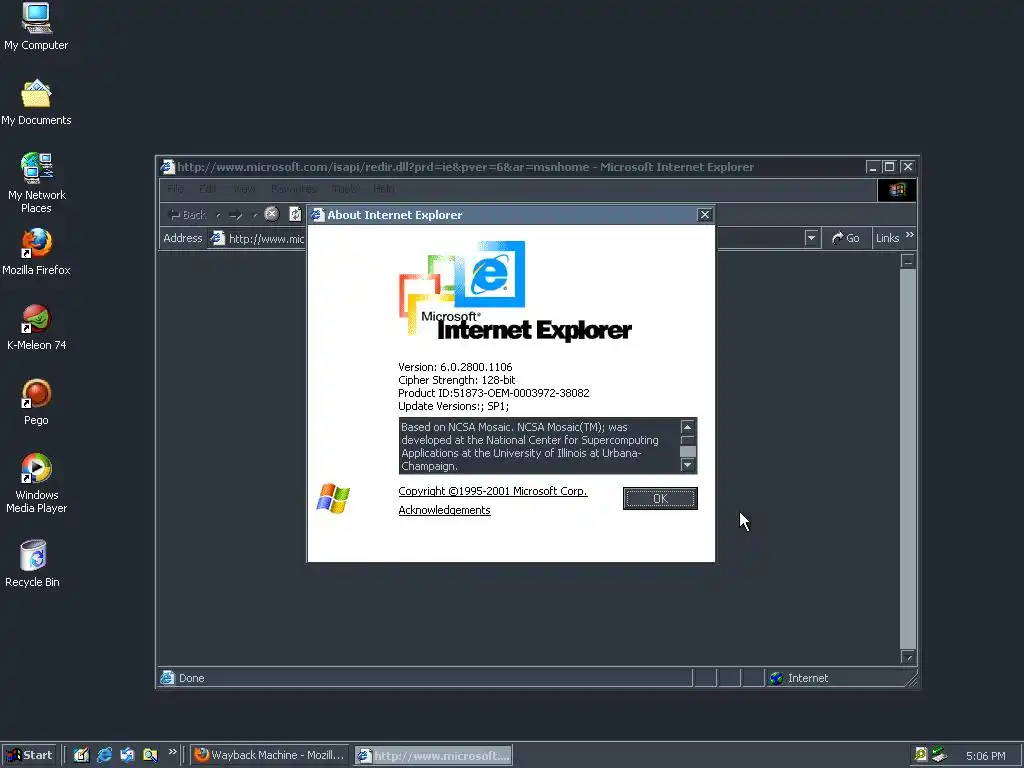Click the 5:06 PM taskbar clock
Image resolution: width=1024 pixels, height=768 pixels.
point(985,756)
